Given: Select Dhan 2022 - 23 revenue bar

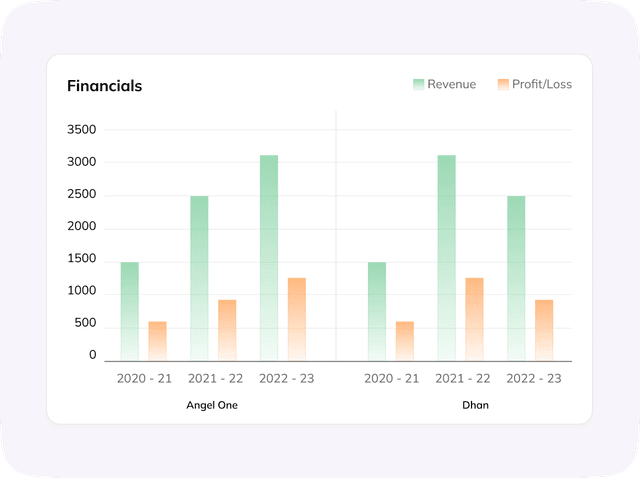Looking at the screenshot, I should point(516,278).
